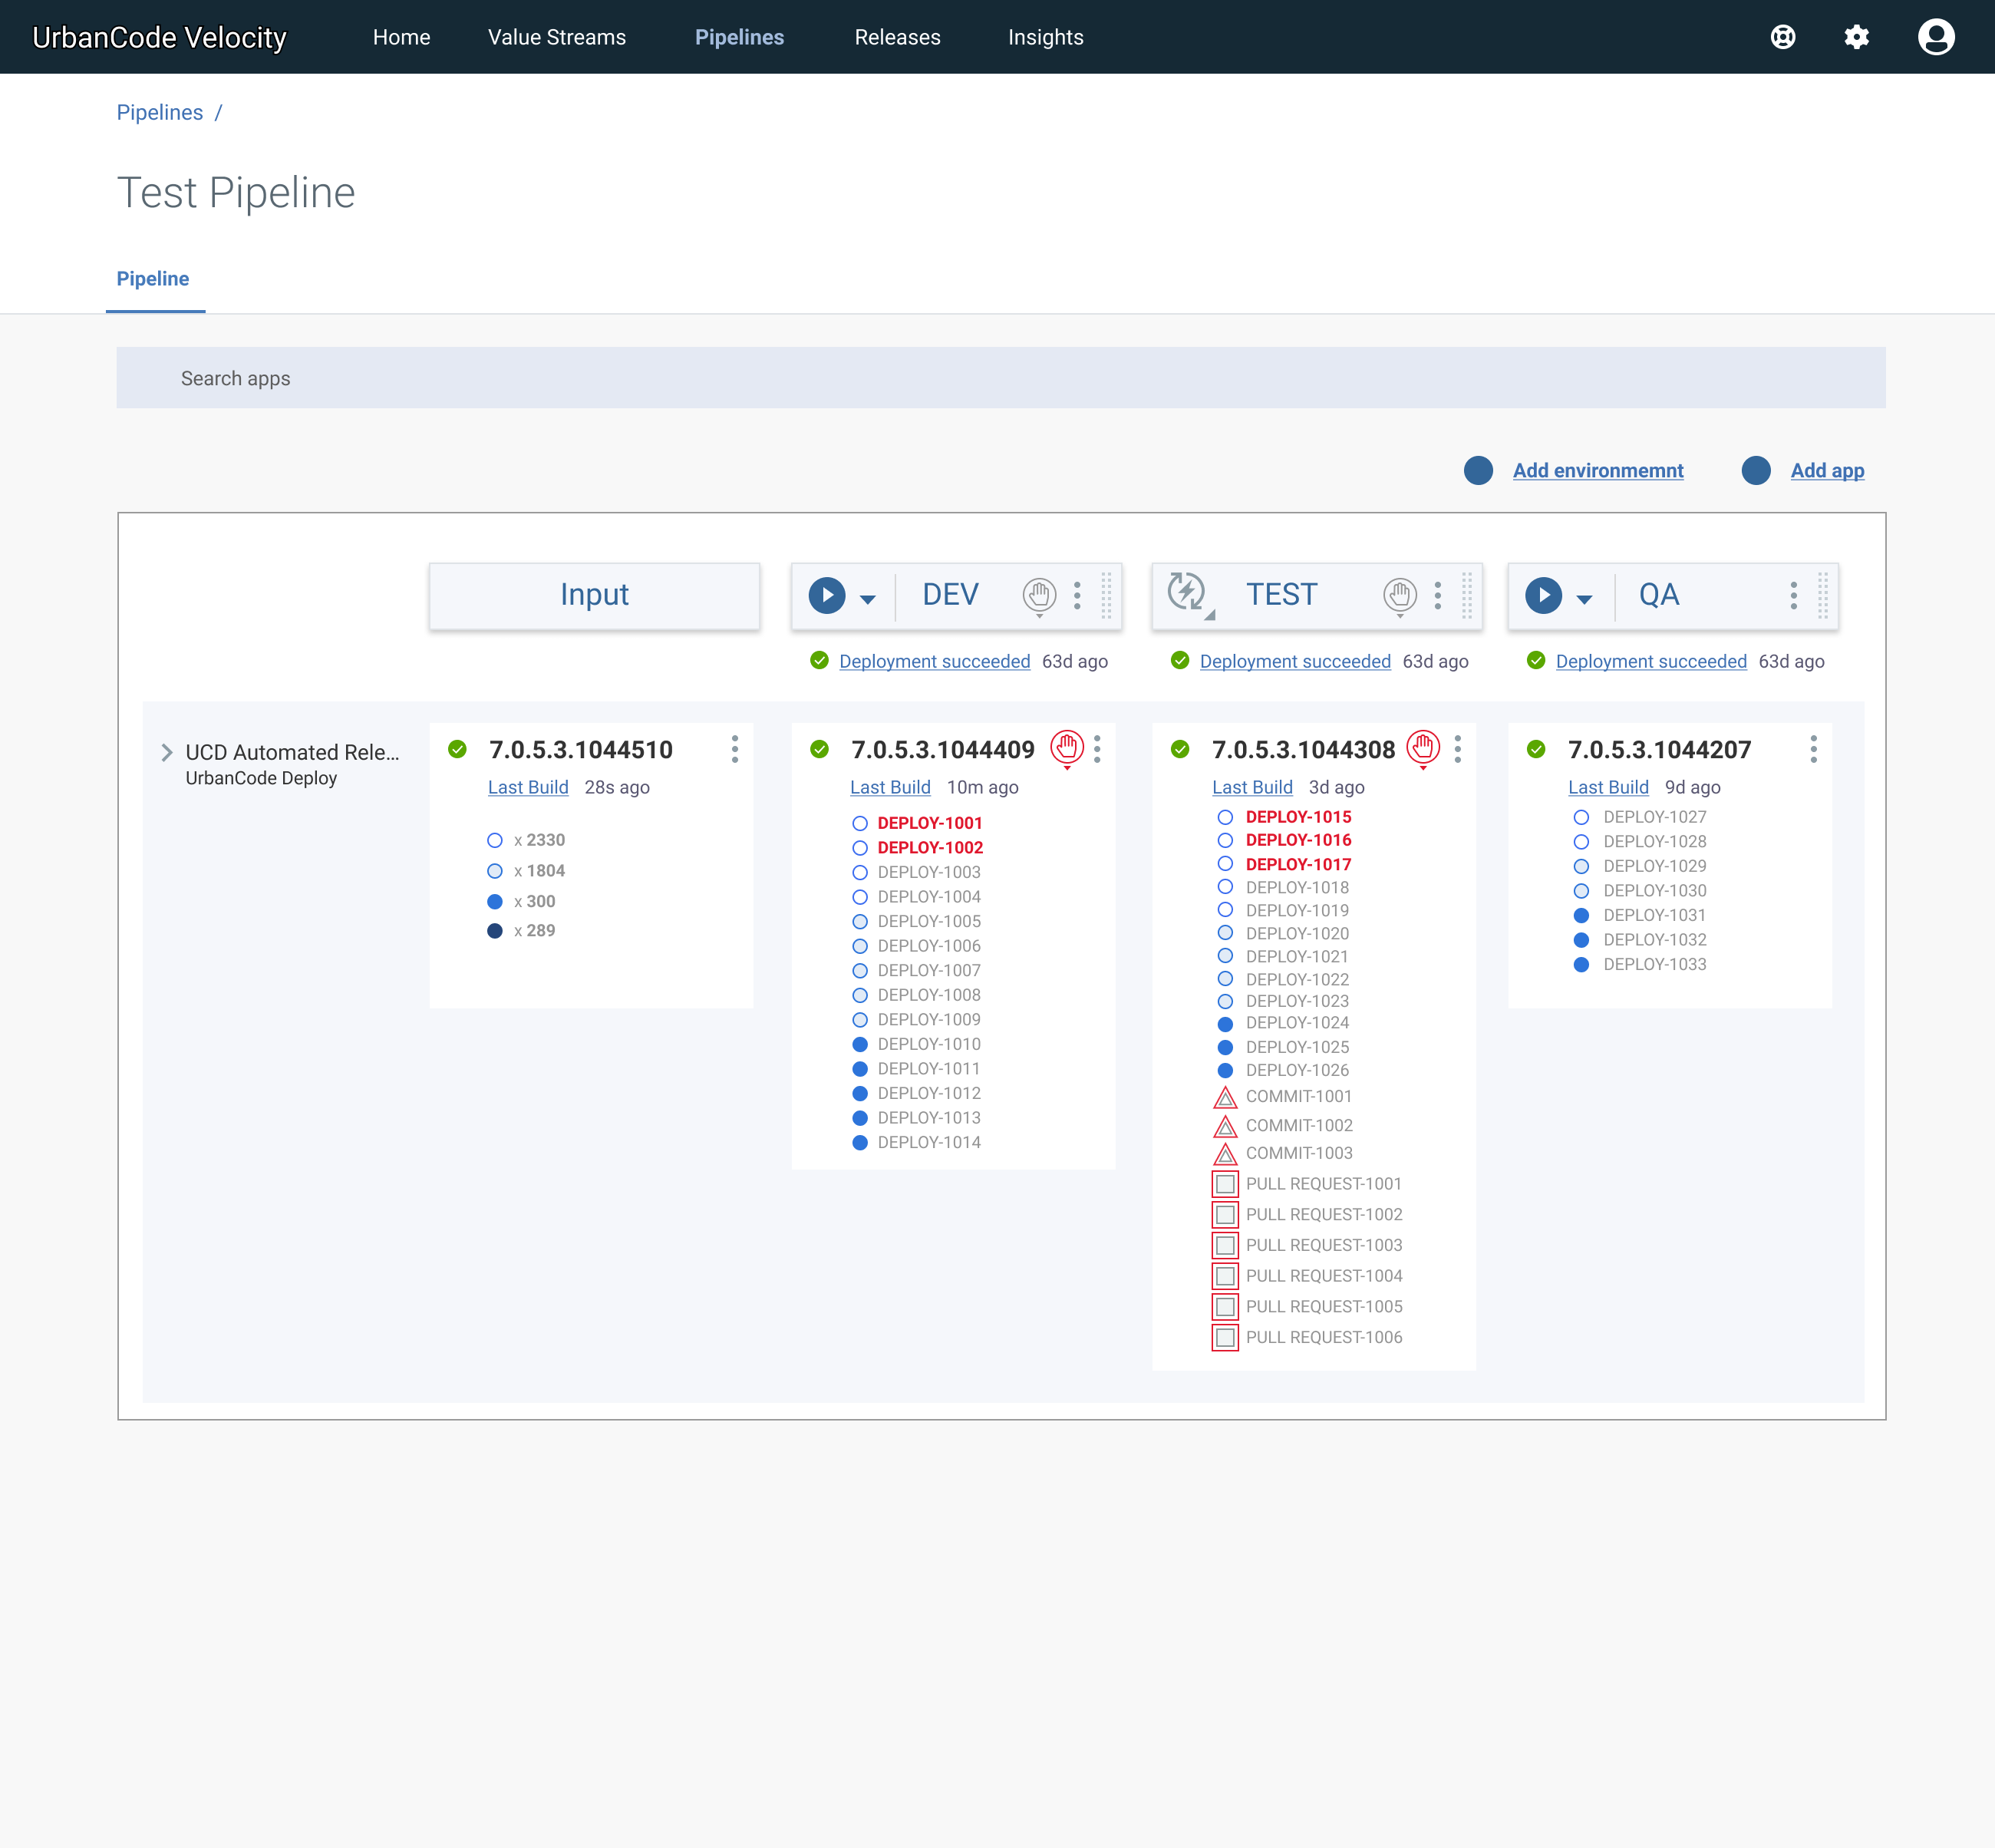Open the settings gear in header
This screenshot has width=1995, height=1848.
(x=1856, y=37)
